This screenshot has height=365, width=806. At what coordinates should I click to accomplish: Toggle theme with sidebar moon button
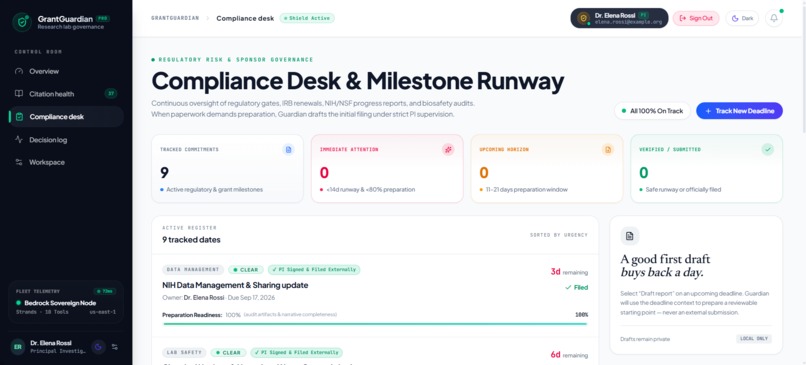(98, 347)
